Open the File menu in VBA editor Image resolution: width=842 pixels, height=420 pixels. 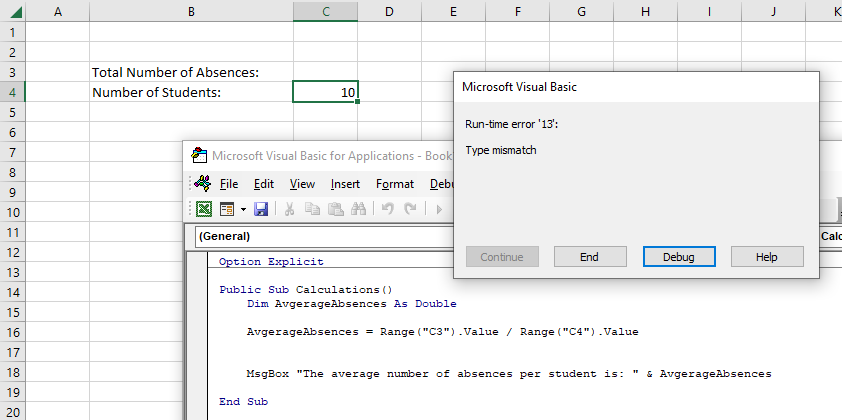(x=229, y=184)
